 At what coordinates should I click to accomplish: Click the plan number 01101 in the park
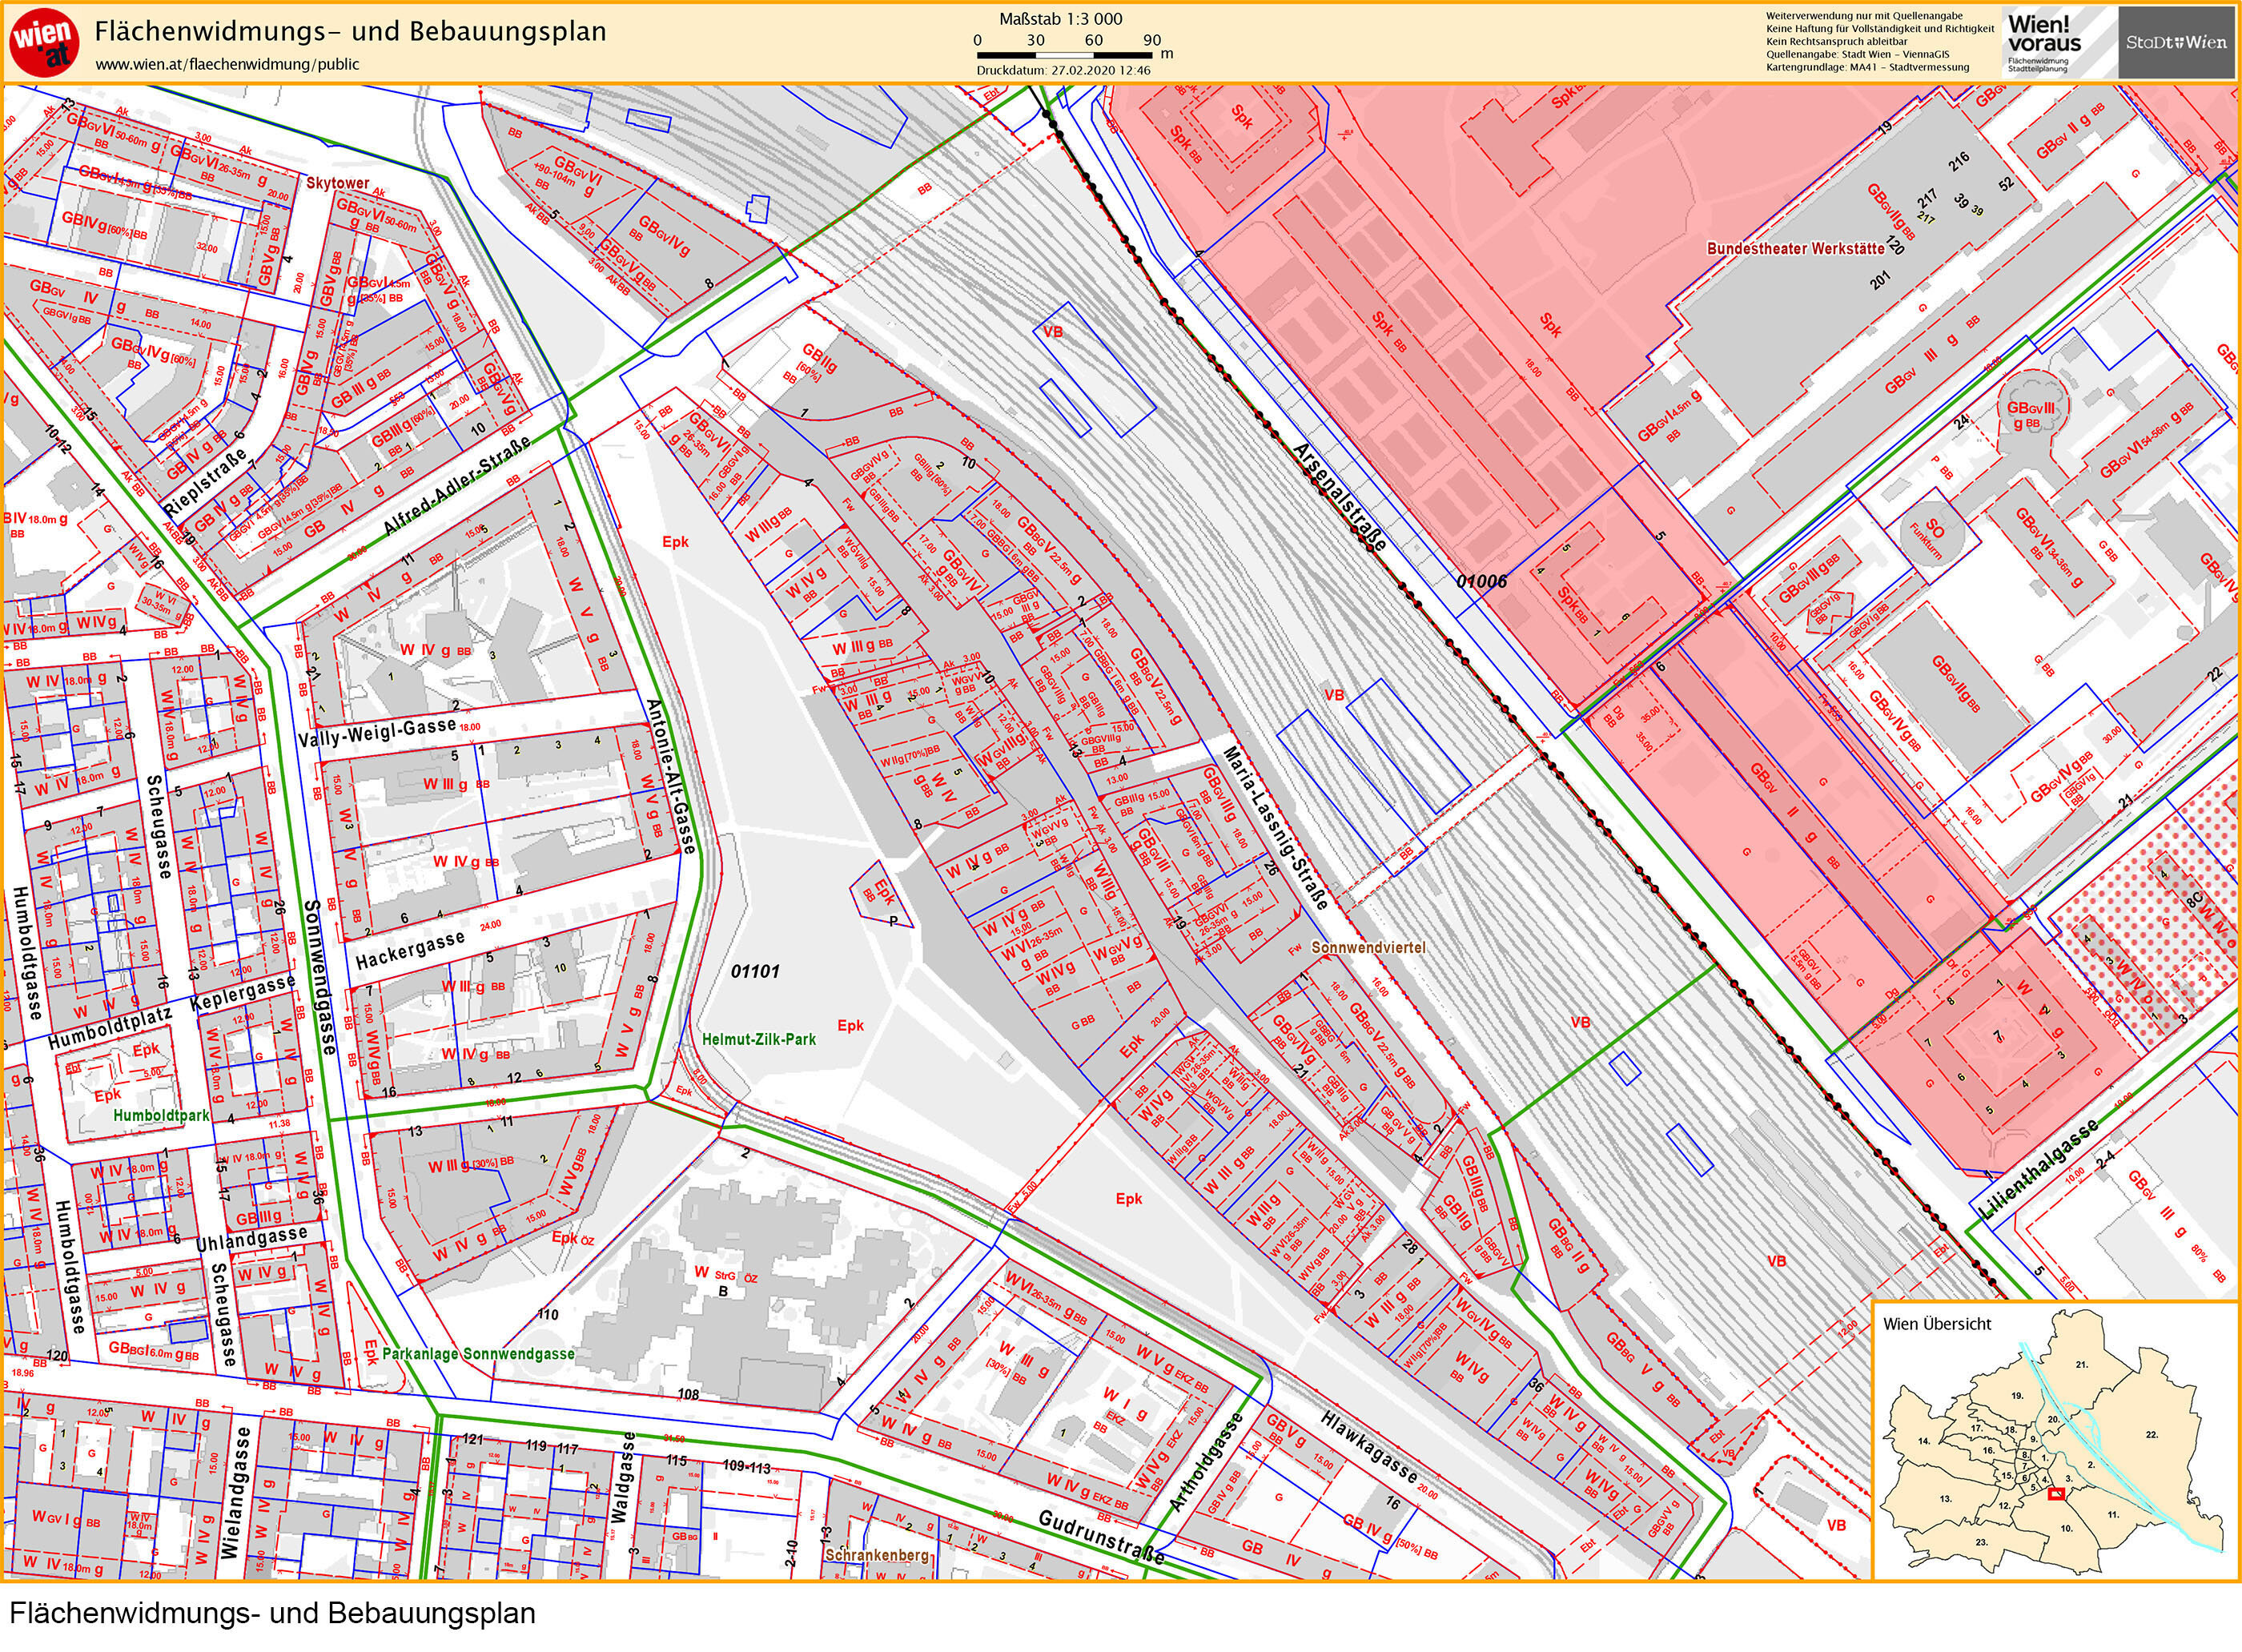pyautogui.click(x=754, y=971)
